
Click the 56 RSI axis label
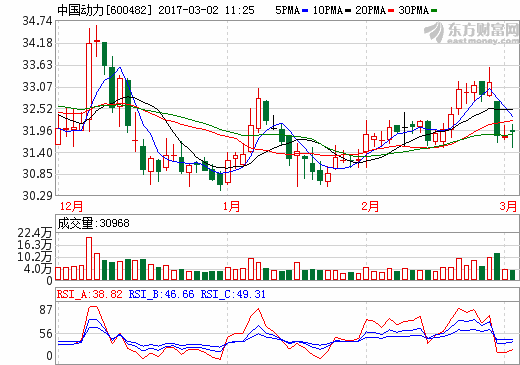(46, 334)
